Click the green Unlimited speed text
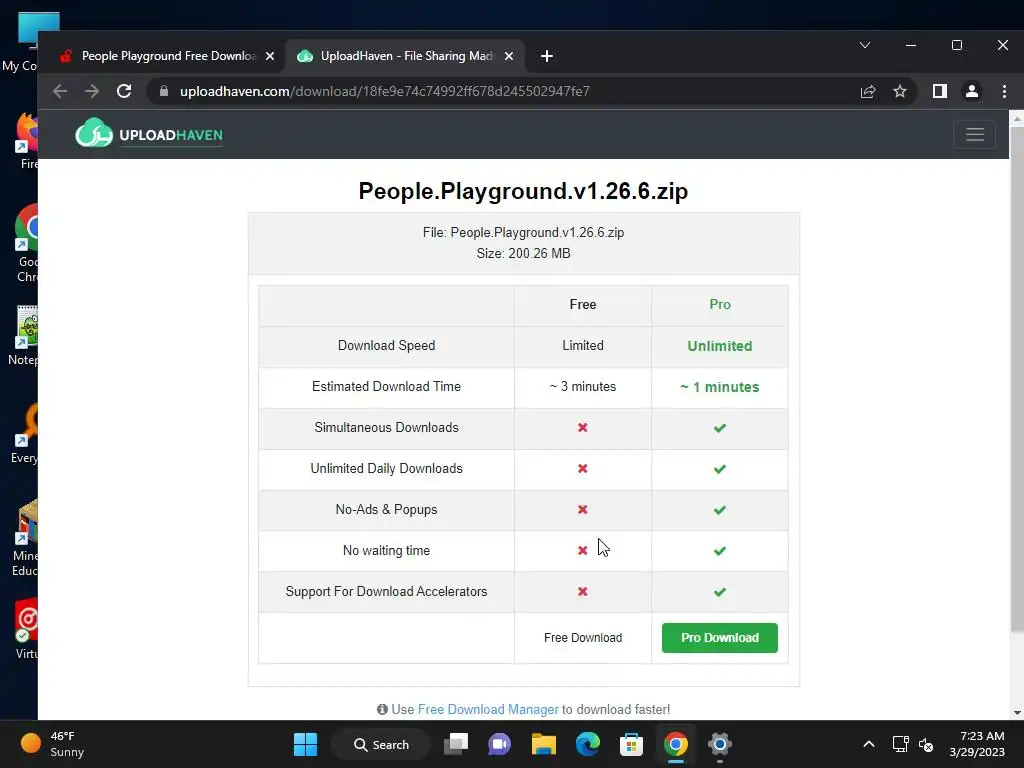 pos(720,346)
